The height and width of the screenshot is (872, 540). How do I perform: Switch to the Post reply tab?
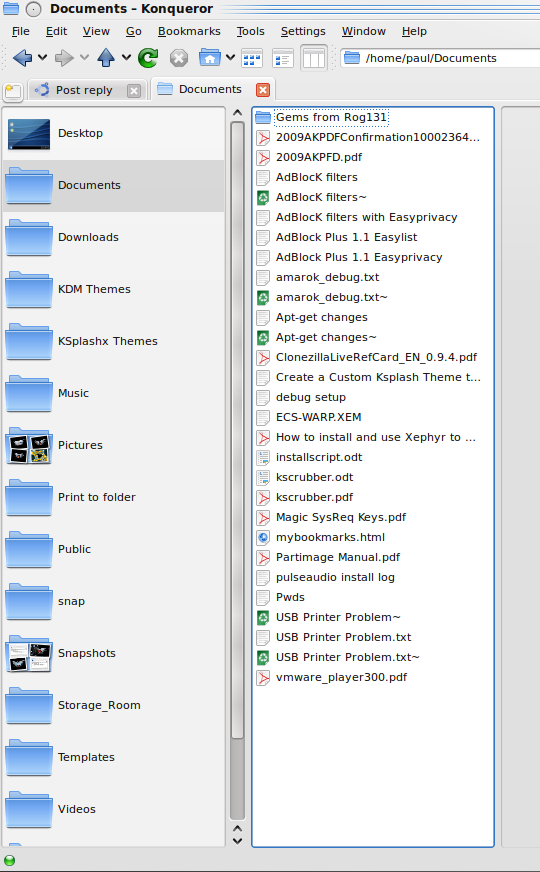coord(83,90)
